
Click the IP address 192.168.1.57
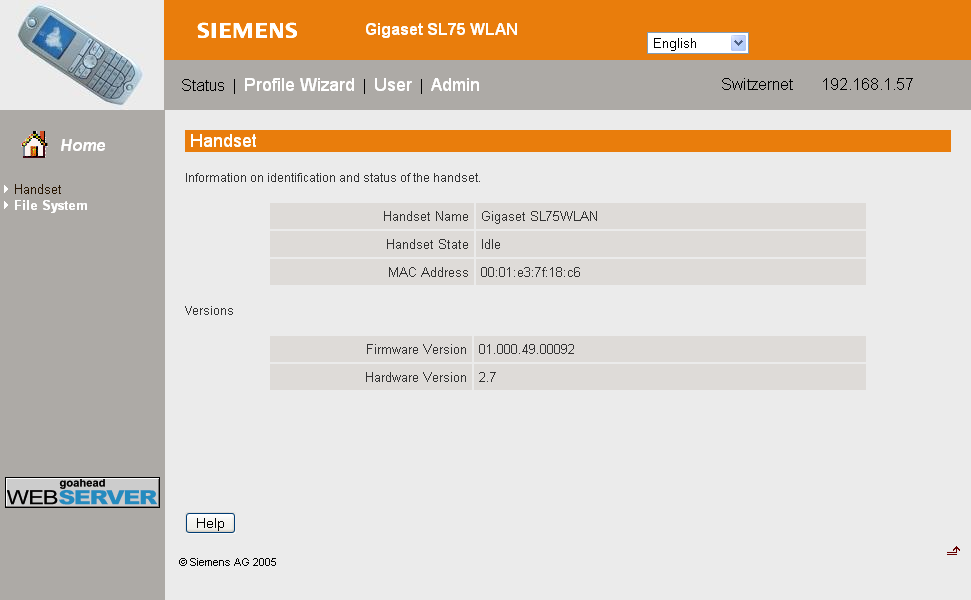click(868, 85)
